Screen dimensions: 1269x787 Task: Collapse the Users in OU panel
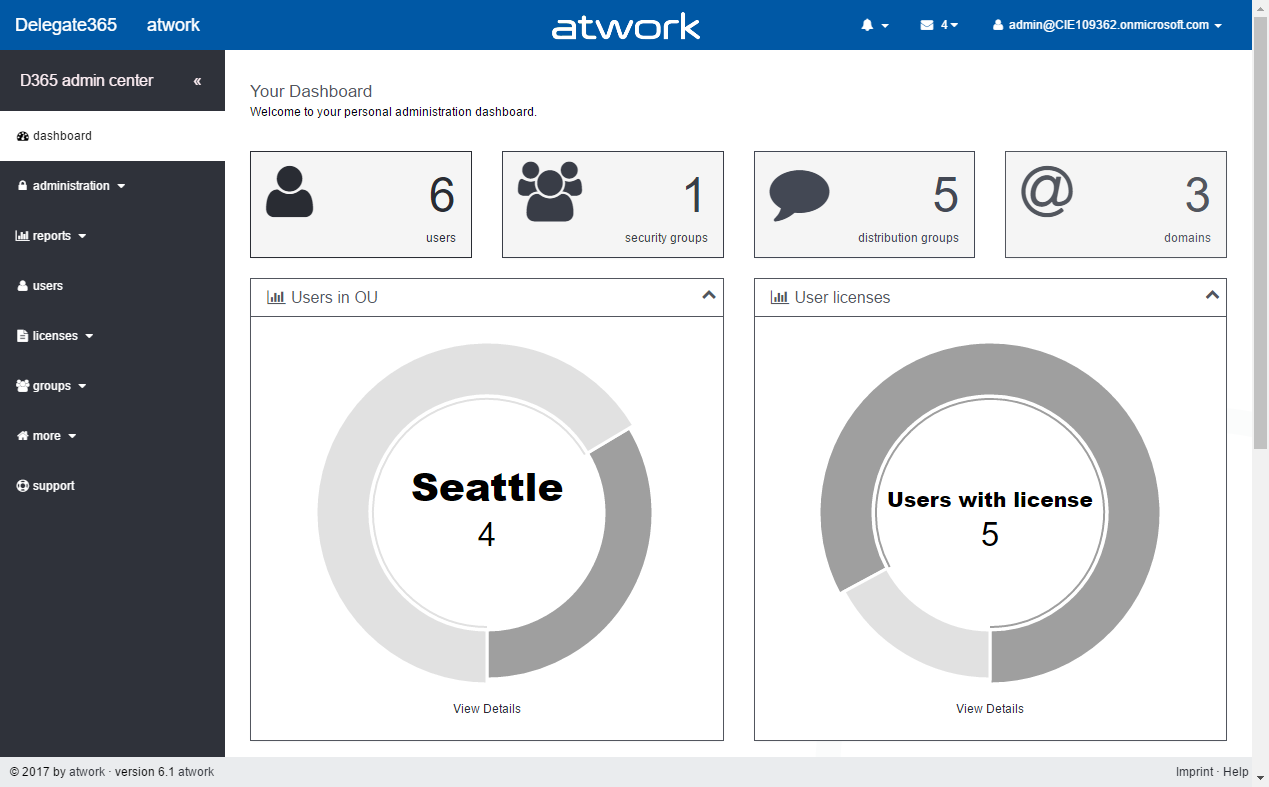[x=709, y=295]
